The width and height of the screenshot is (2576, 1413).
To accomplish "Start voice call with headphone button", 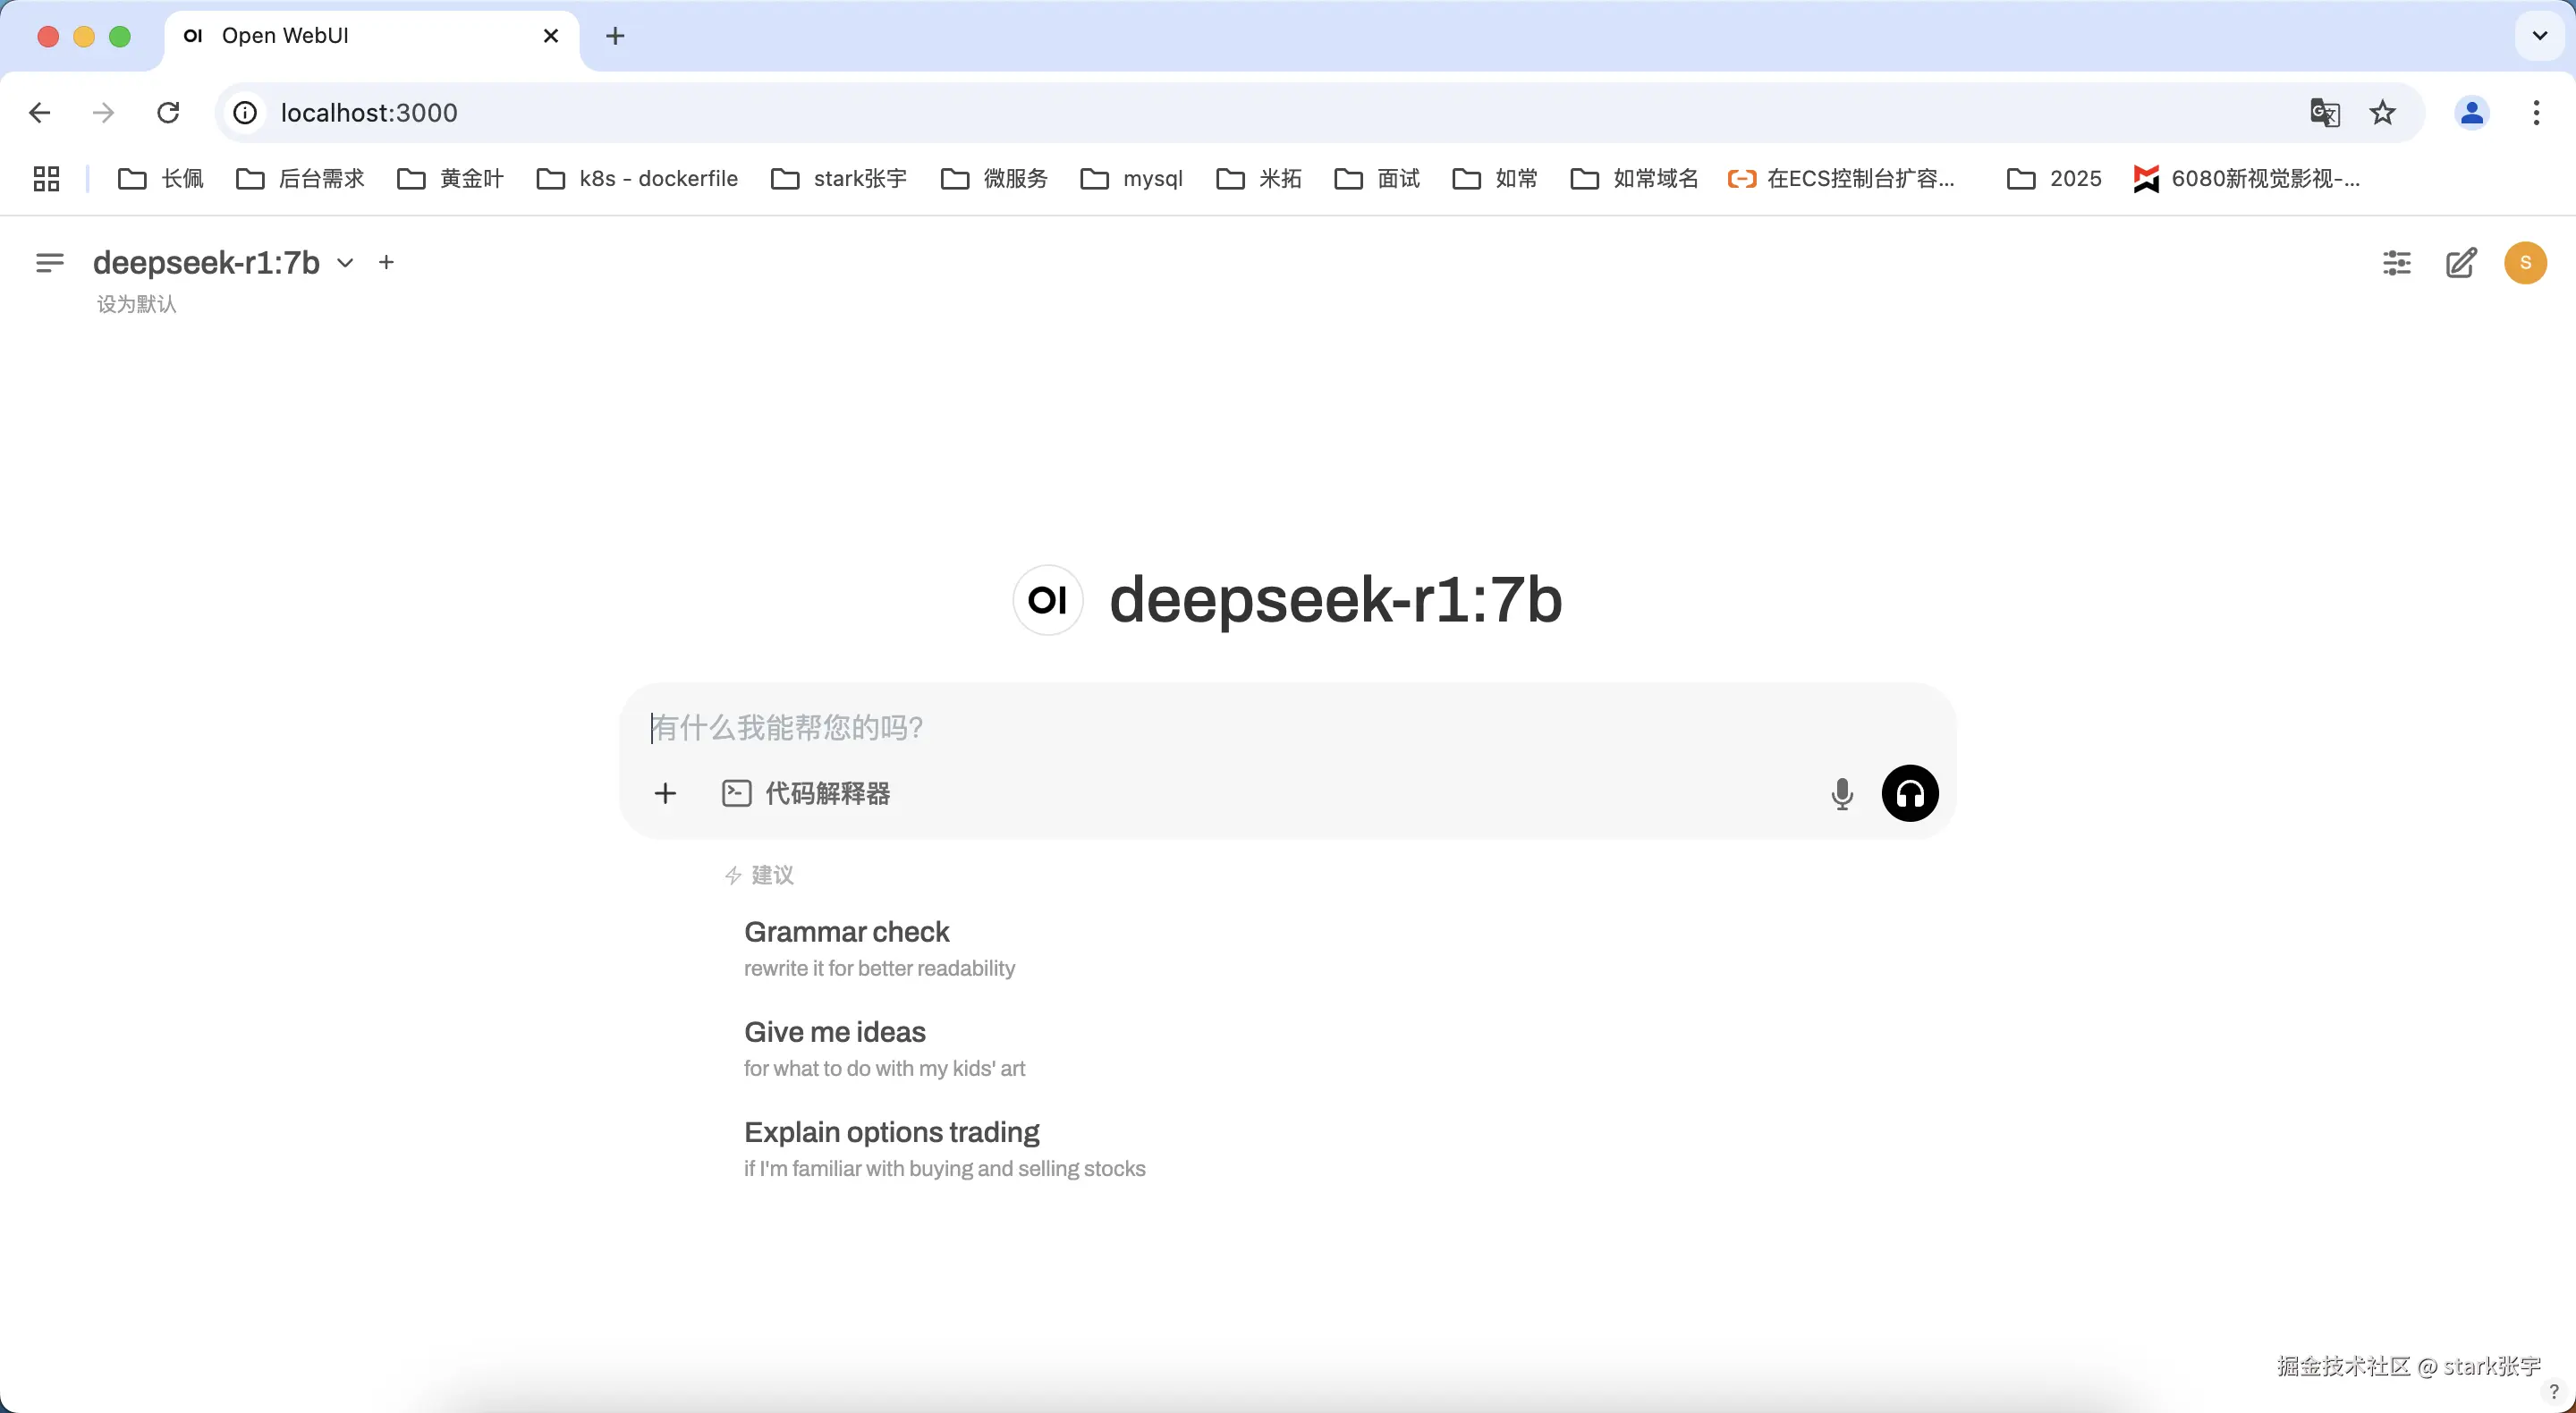I will (x=1909, y=794).
